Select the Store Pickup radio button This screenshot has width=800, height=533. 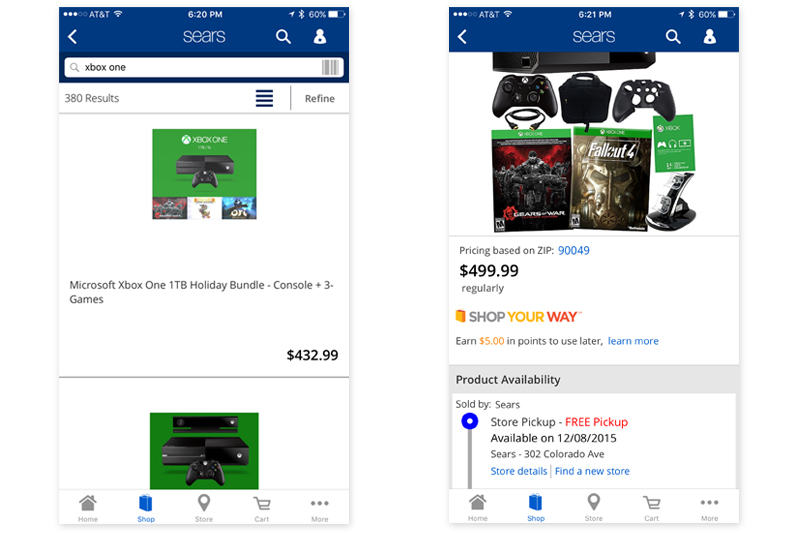tap(470, 421)
